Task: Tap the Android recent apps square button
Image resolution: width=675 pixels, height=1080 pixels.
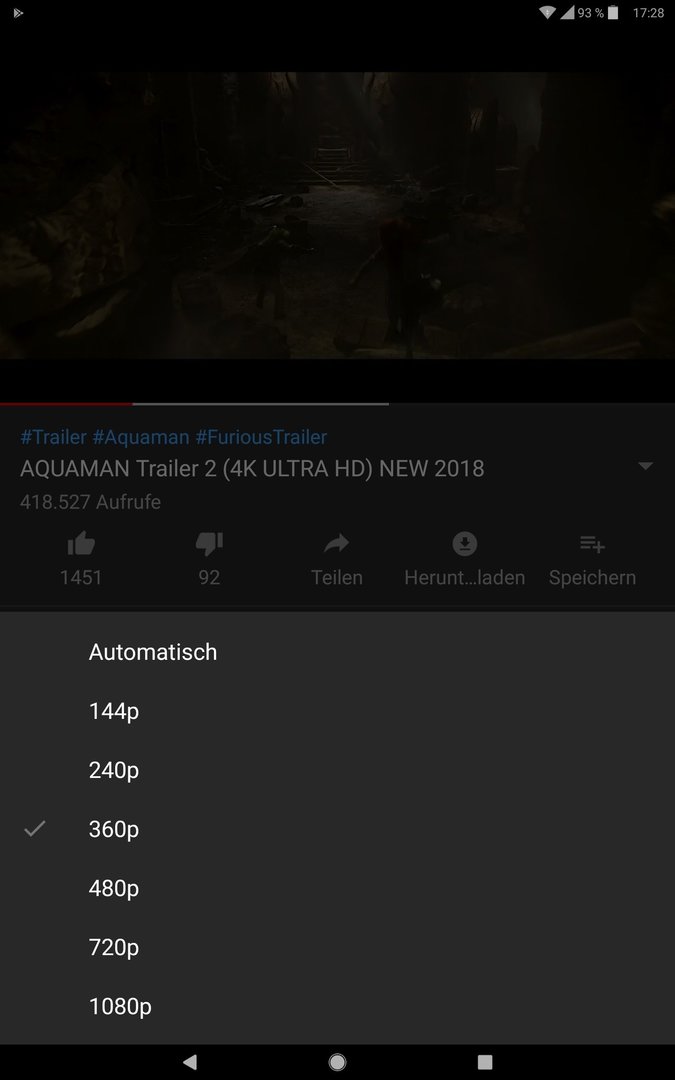Action: pyautogui.click(x=485, y=1062)
